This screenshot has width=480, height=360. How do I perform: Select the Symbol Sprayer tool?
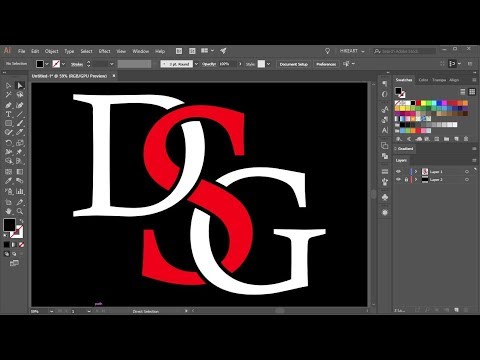click(x=9, y=191)
